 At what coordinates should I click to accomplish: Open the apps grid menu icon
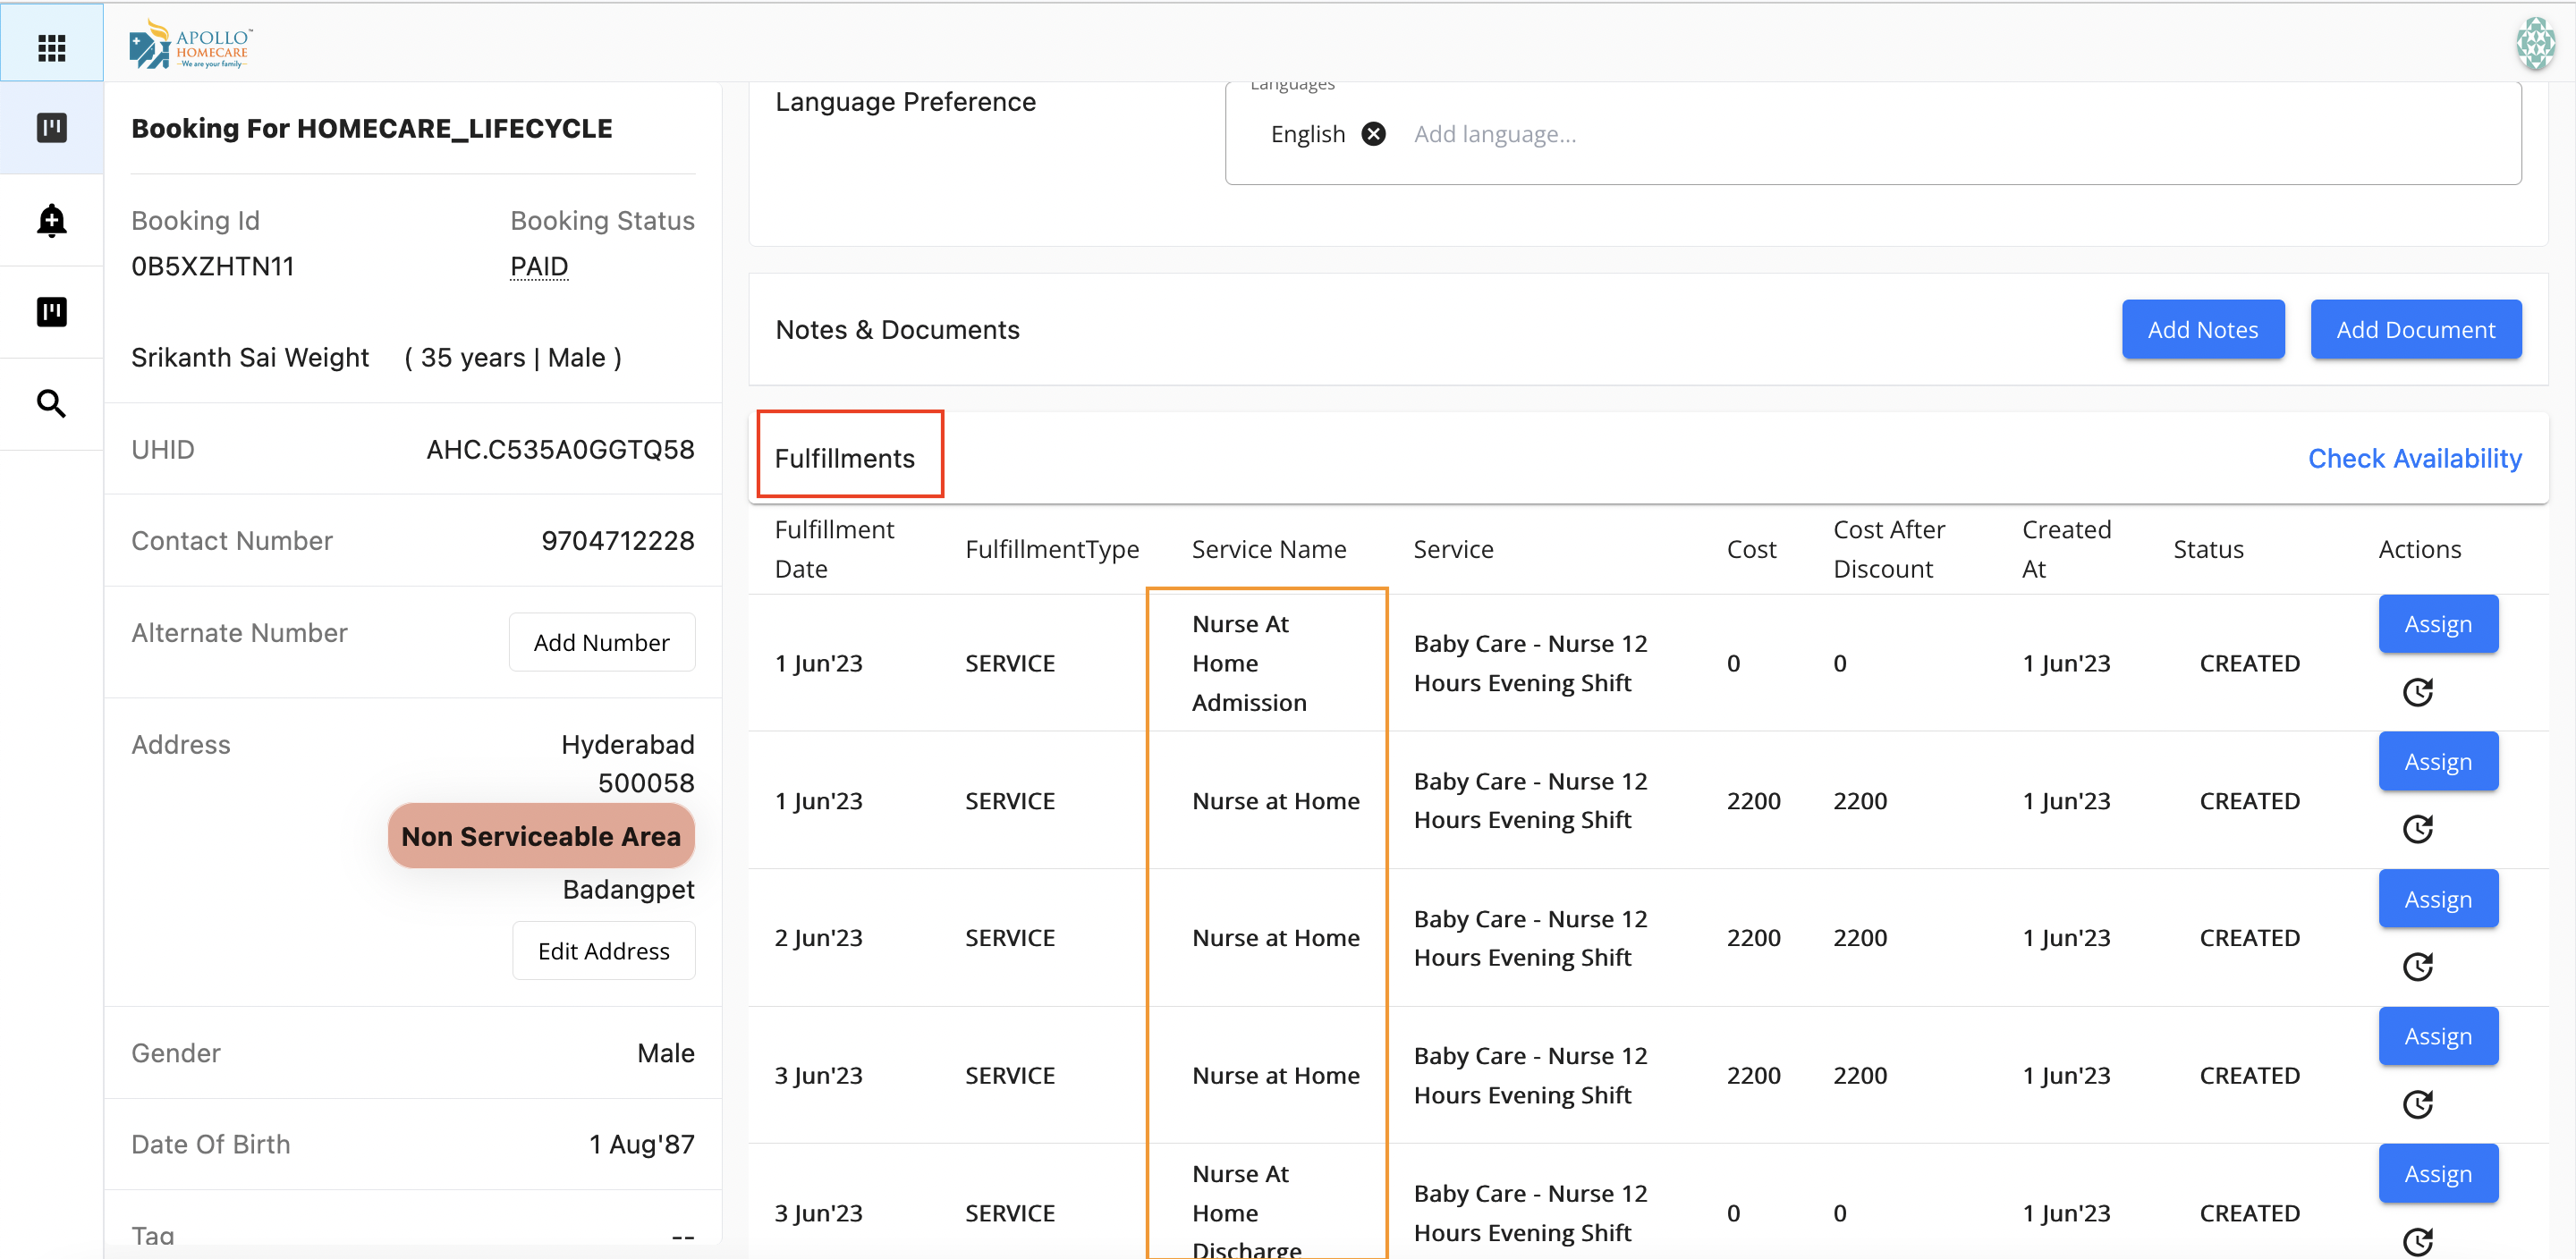tap(51, 46)
